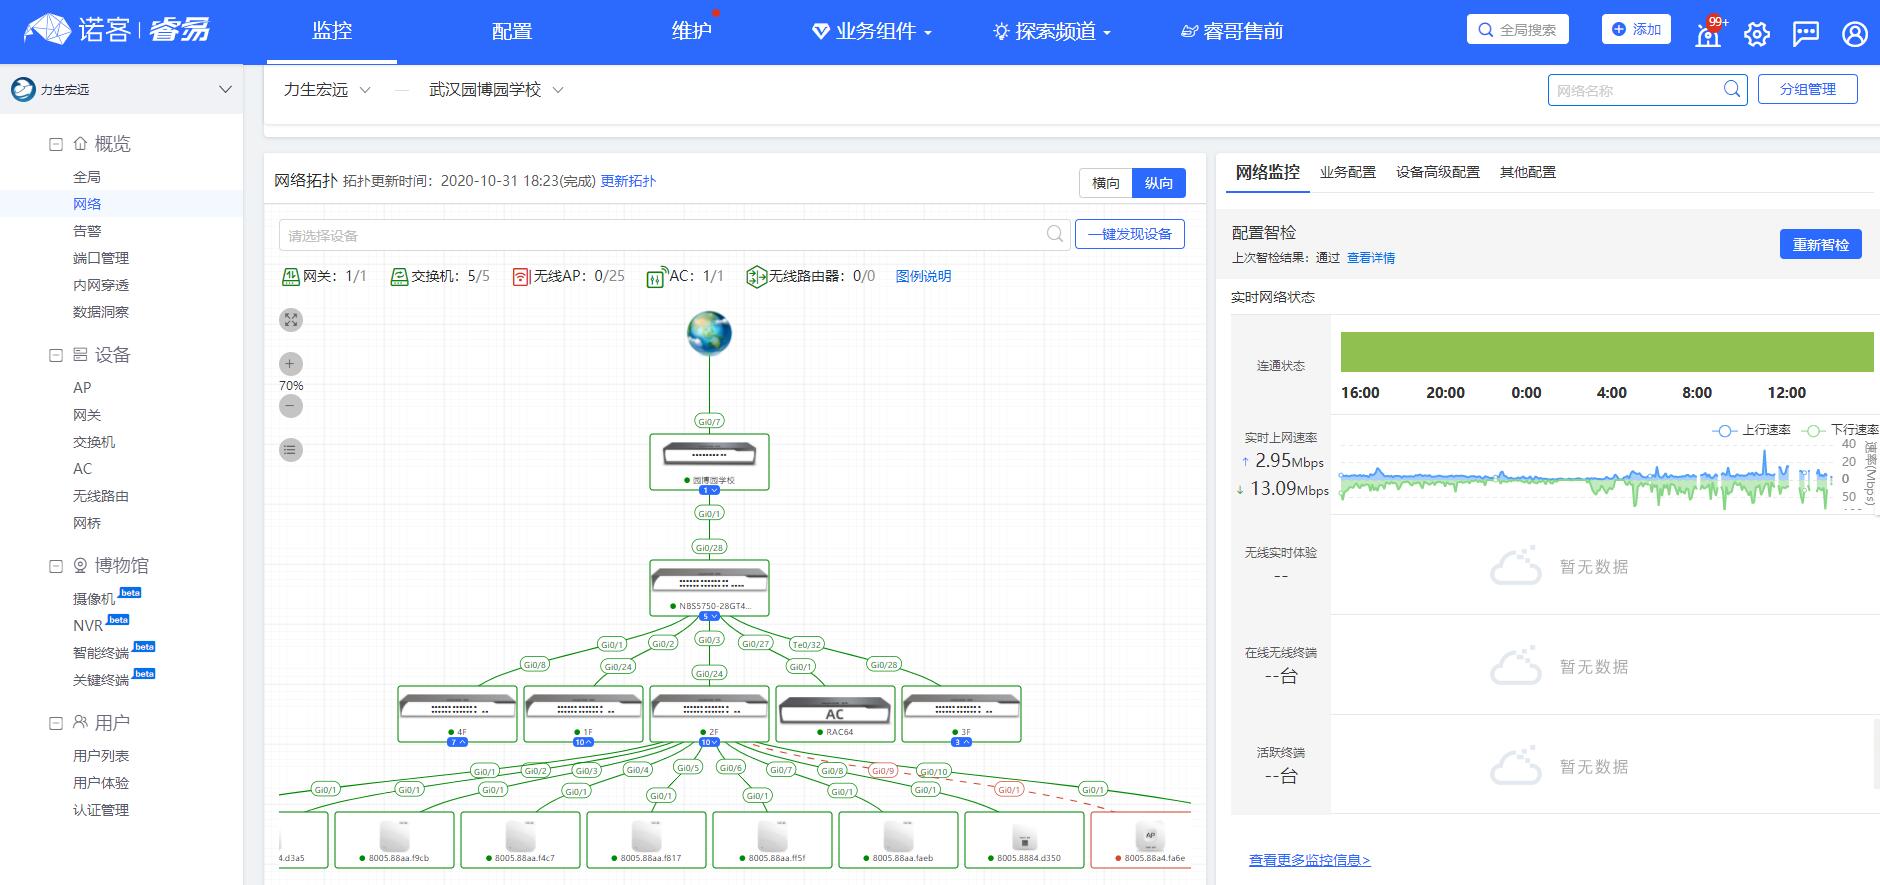Collapse the 概览 tree section
The height and width of the screenshot is (885, 1880).
click(x=56, y=145)
